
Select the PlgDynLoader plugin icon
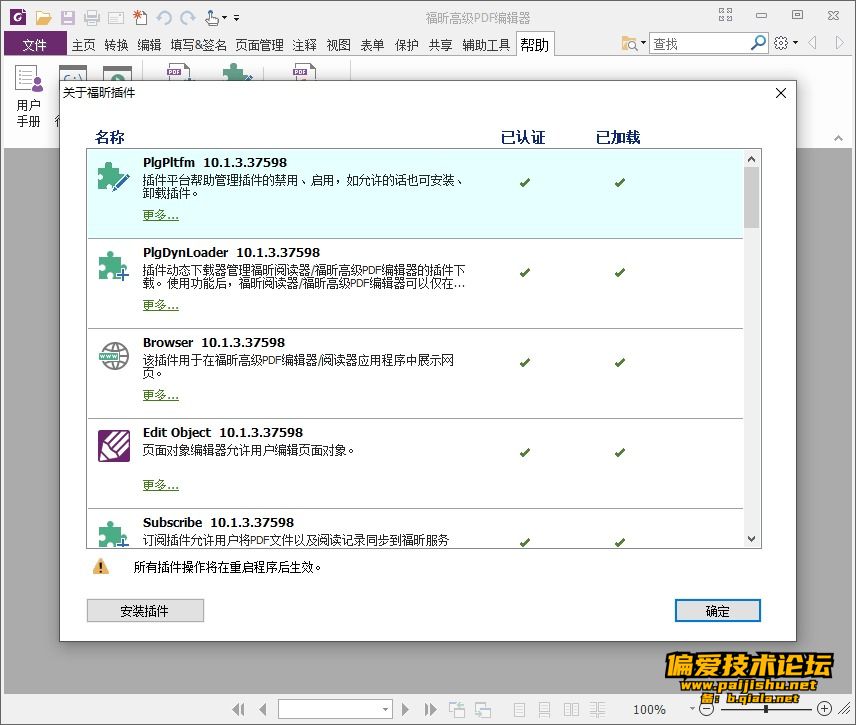114,266
